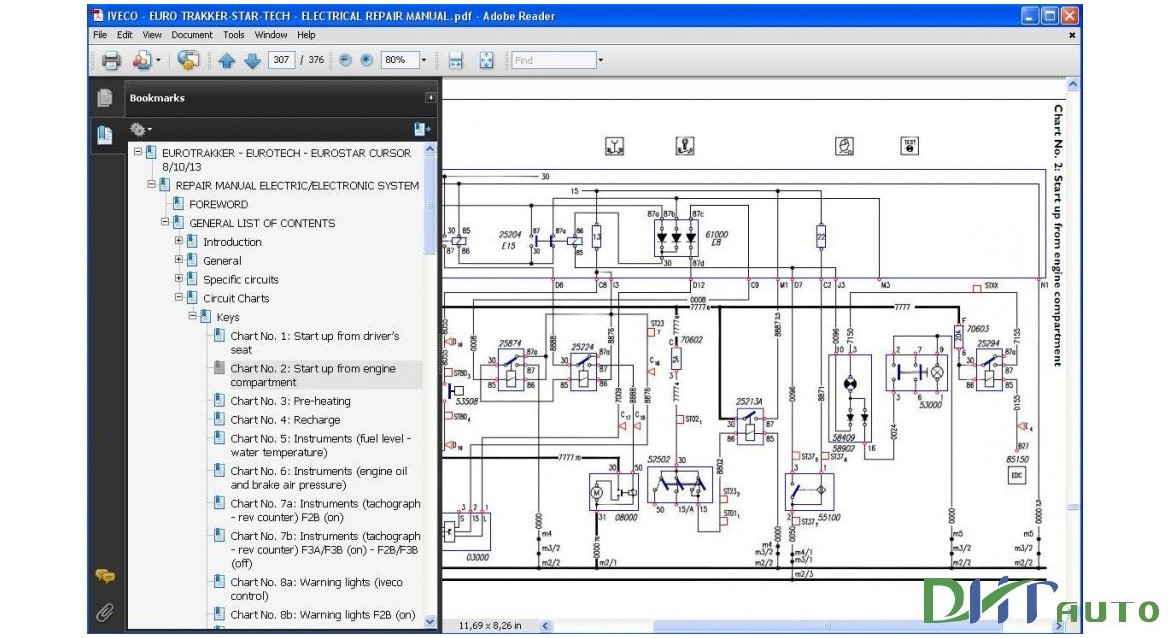
Task: Open the Find options dropdown arrow
Action: [x=601, y=60]
